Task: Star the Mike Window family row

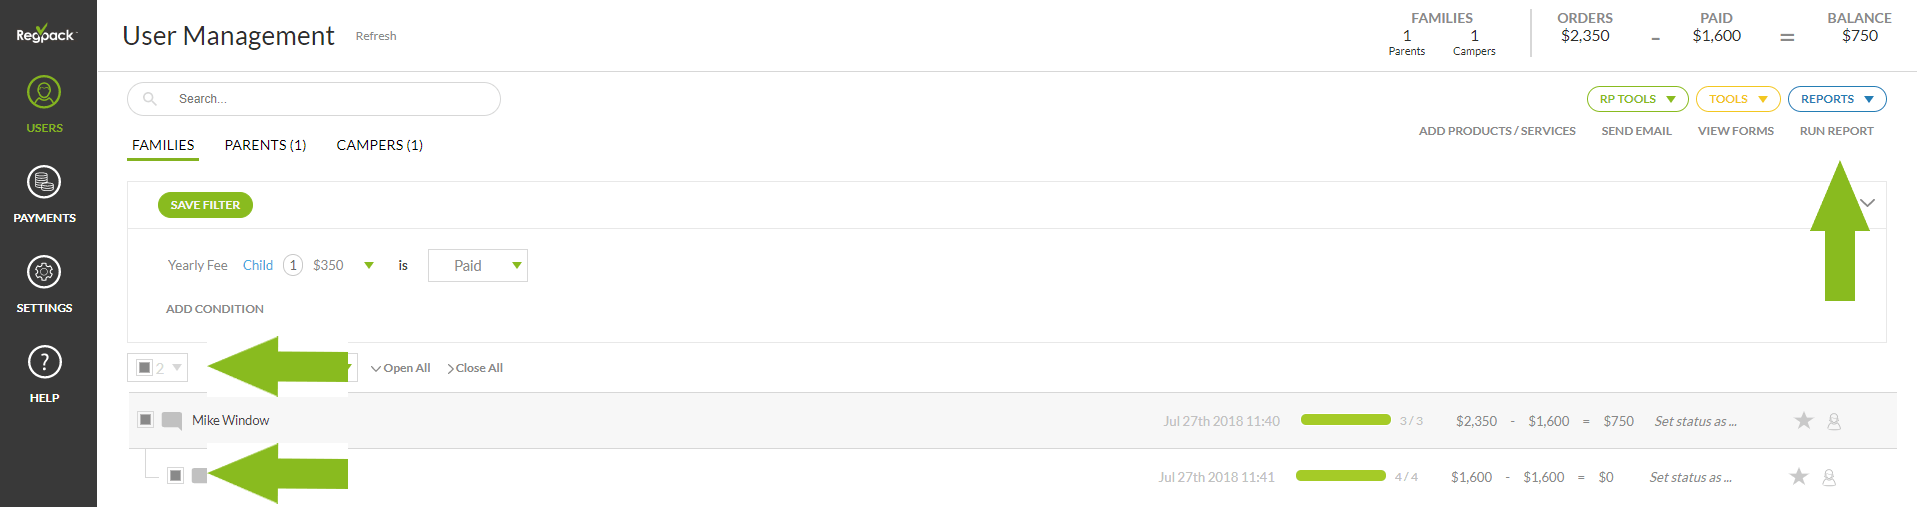Action: 1803,420
